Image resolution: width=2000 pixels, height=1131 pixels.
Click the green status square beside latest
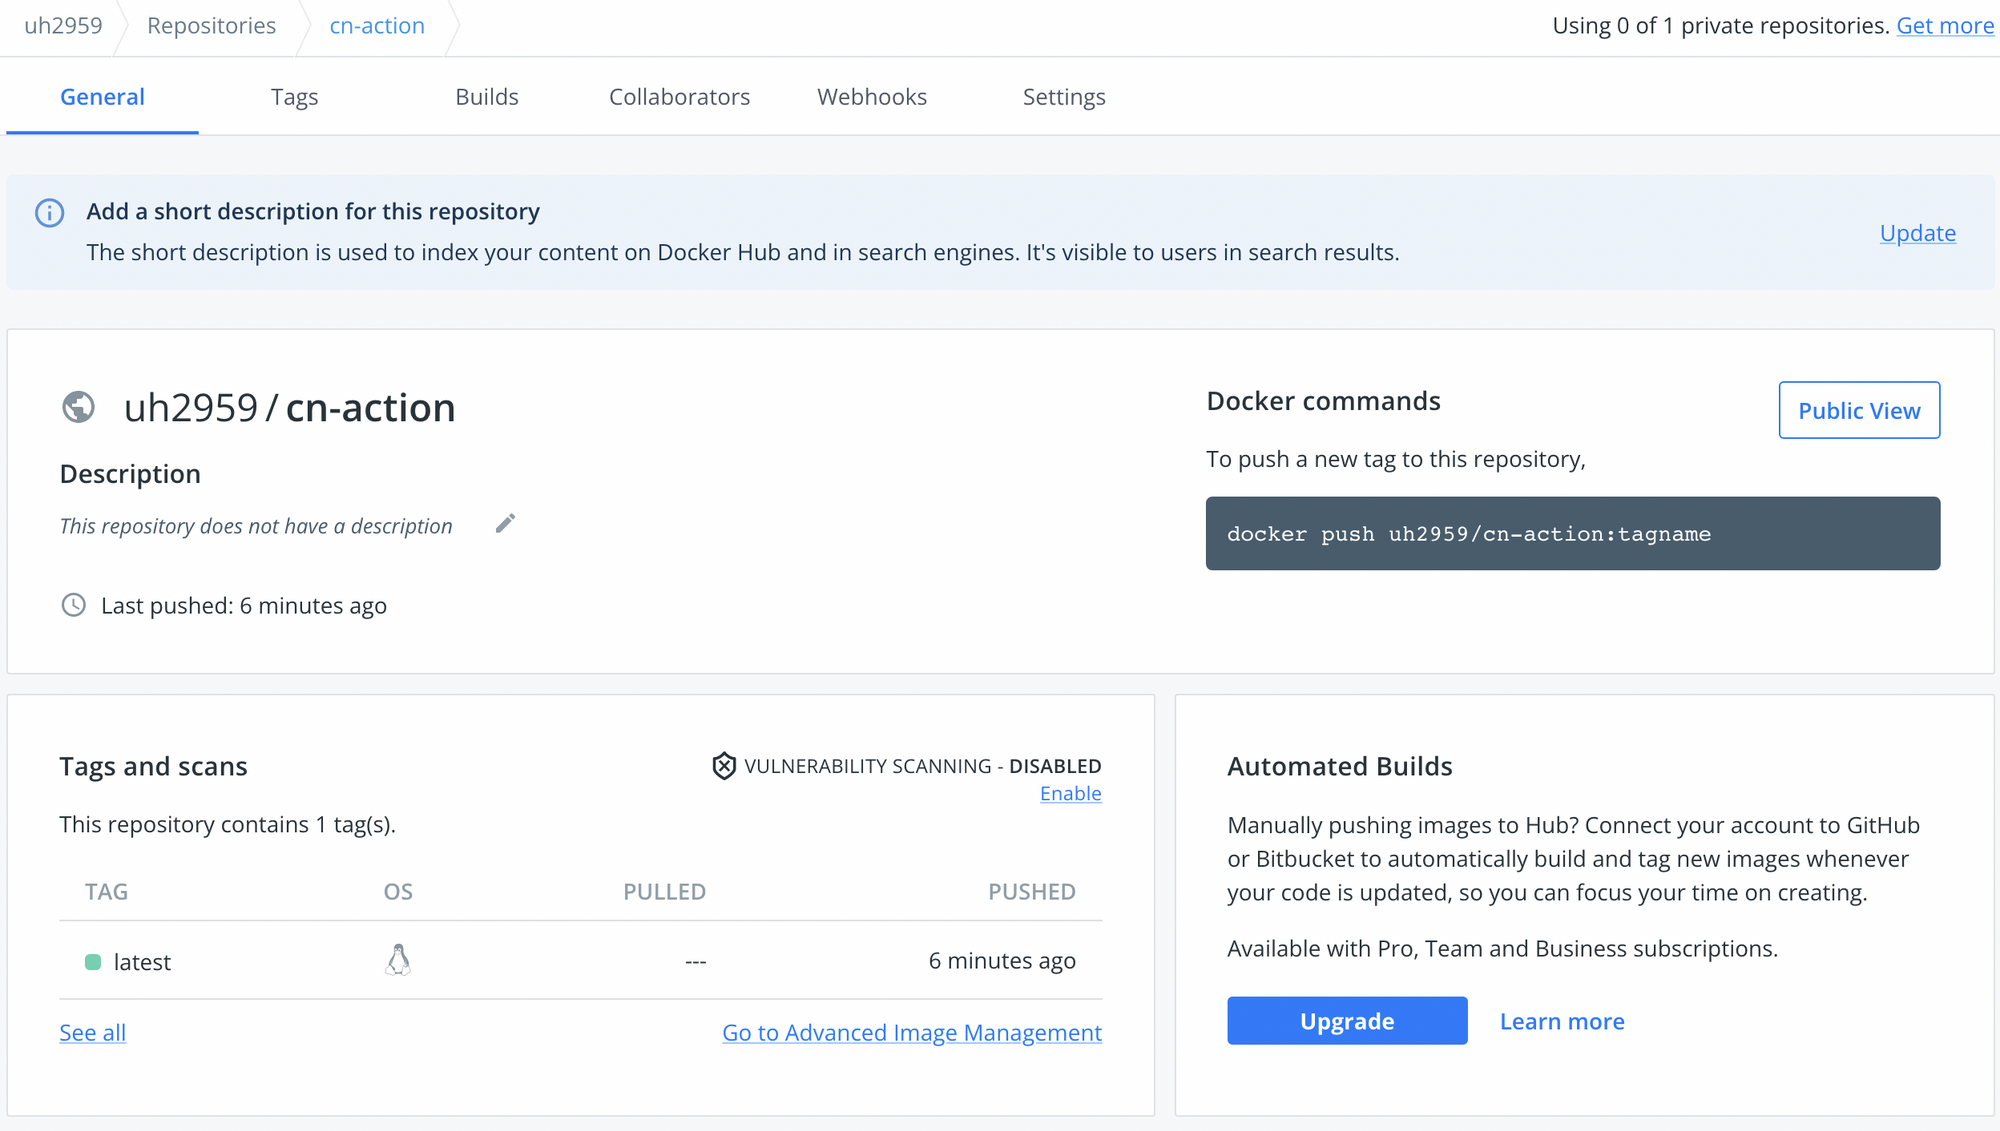point(93,962)
